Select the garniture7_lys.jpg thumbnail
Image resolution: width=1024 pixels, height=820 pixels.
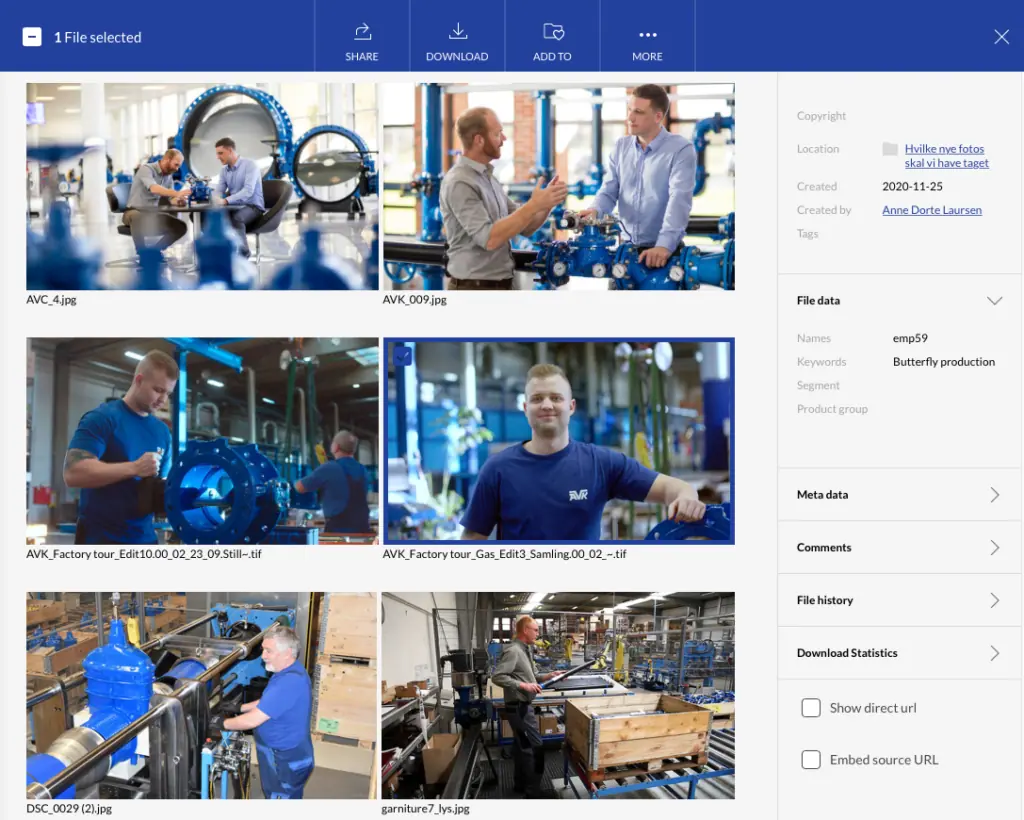(x=558, y=695)
